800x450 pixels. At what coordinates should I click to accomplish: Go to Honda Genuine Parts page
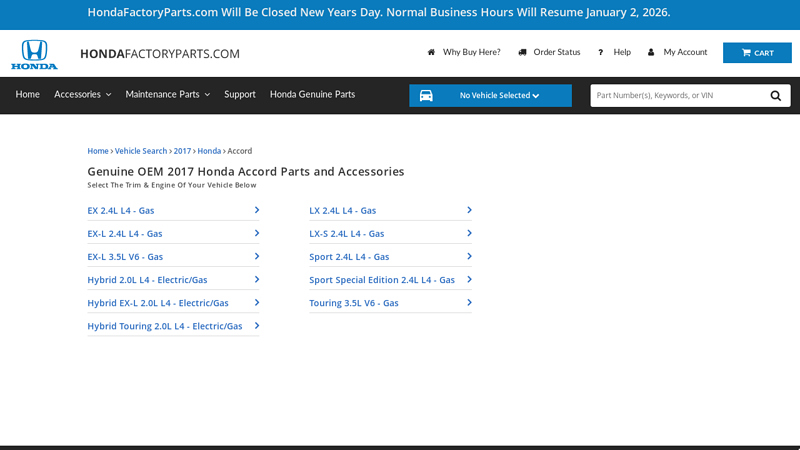(x=312, y=94)
